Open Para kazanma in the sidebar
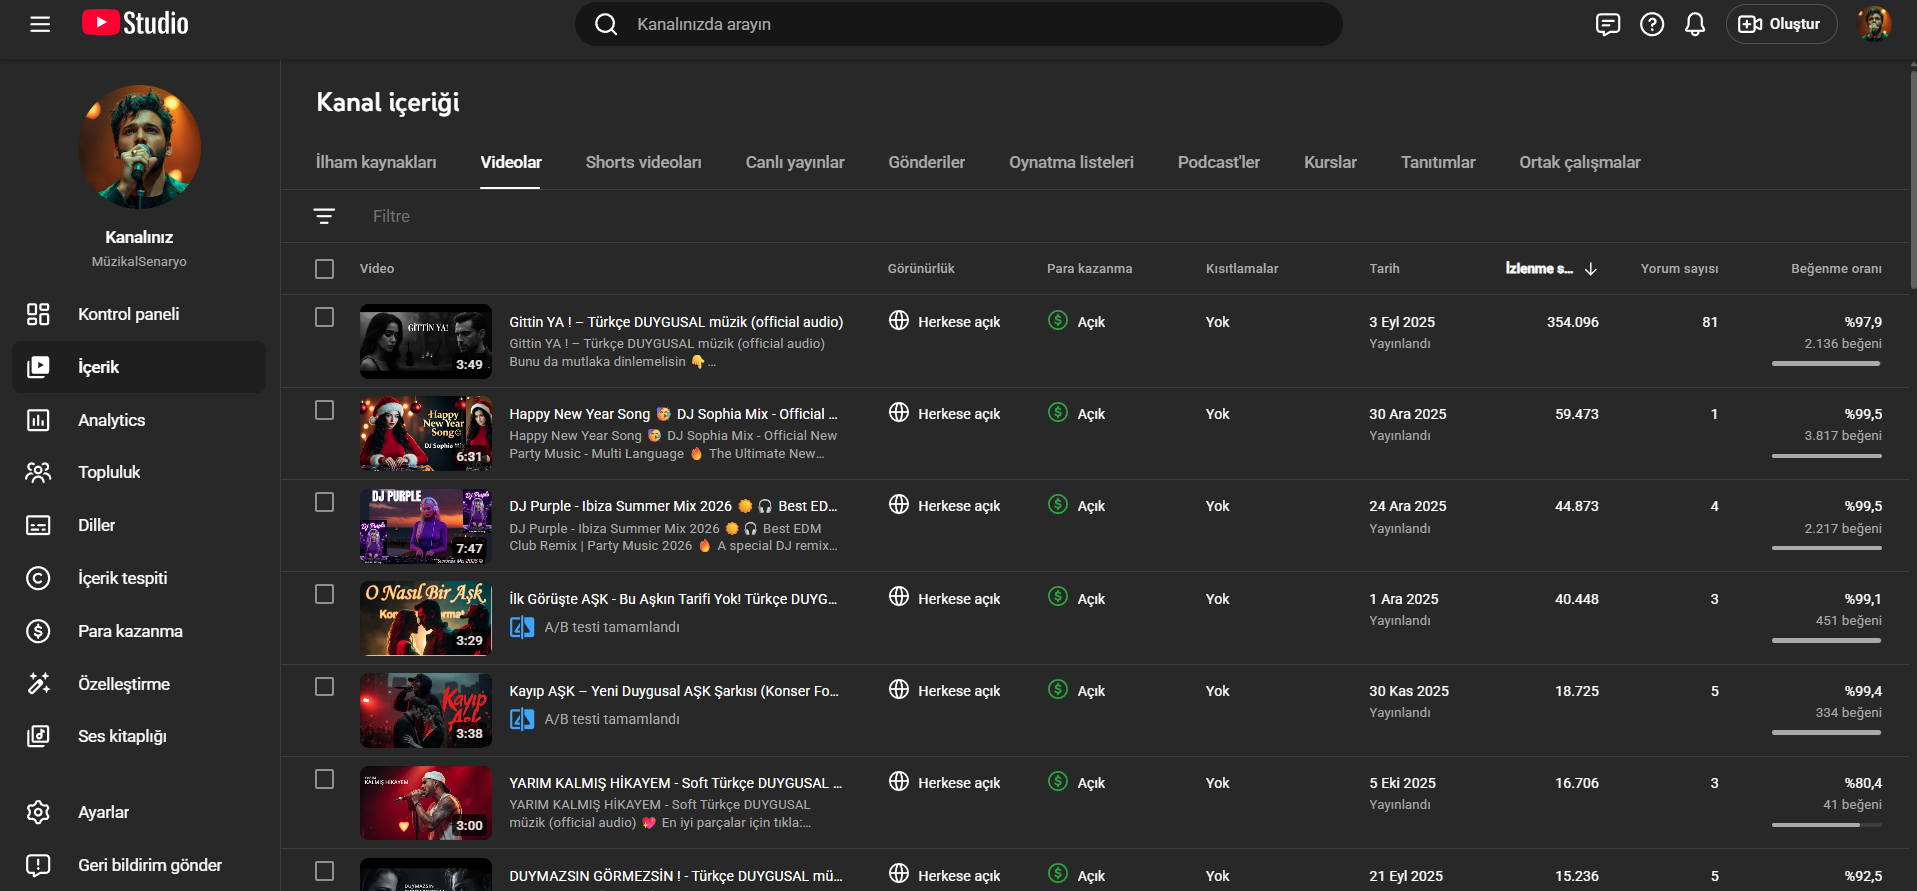This screenshot has height=891, width=1917. [x=130, y=631]
